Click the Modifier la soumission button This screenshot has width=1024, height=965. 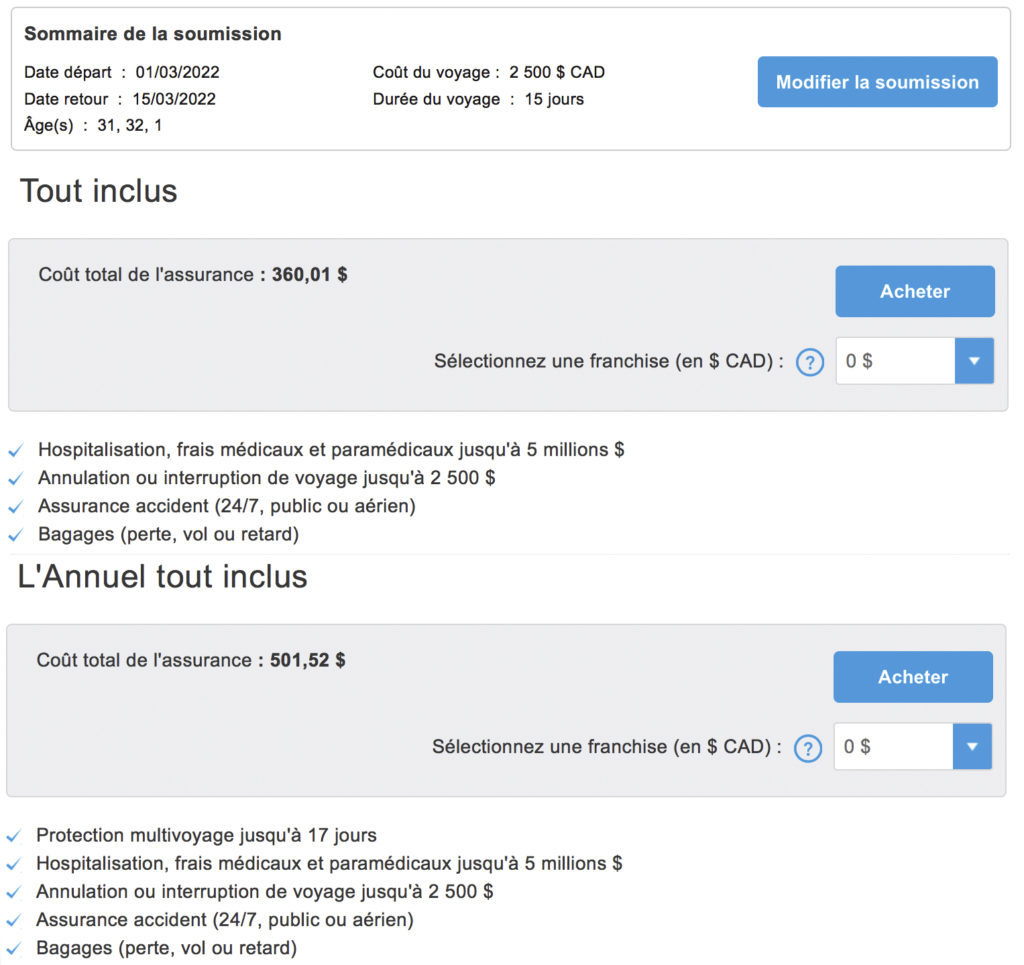tap(877, 82)
